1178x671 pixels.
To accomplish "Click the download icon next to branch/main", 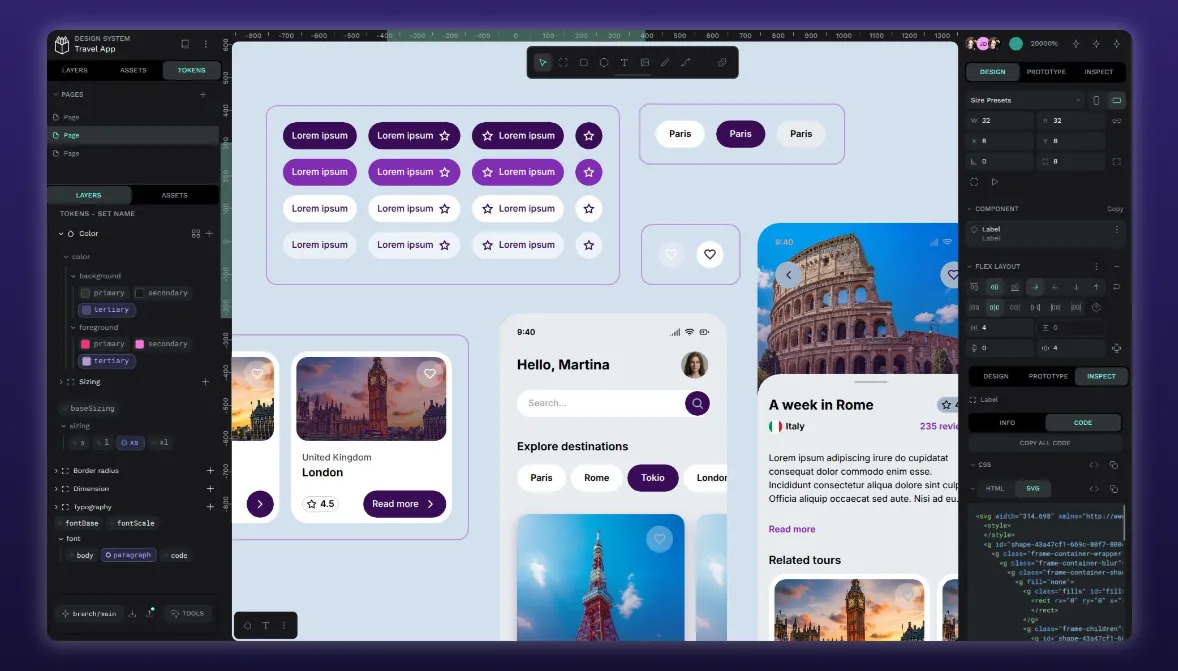I will point(133,613).
